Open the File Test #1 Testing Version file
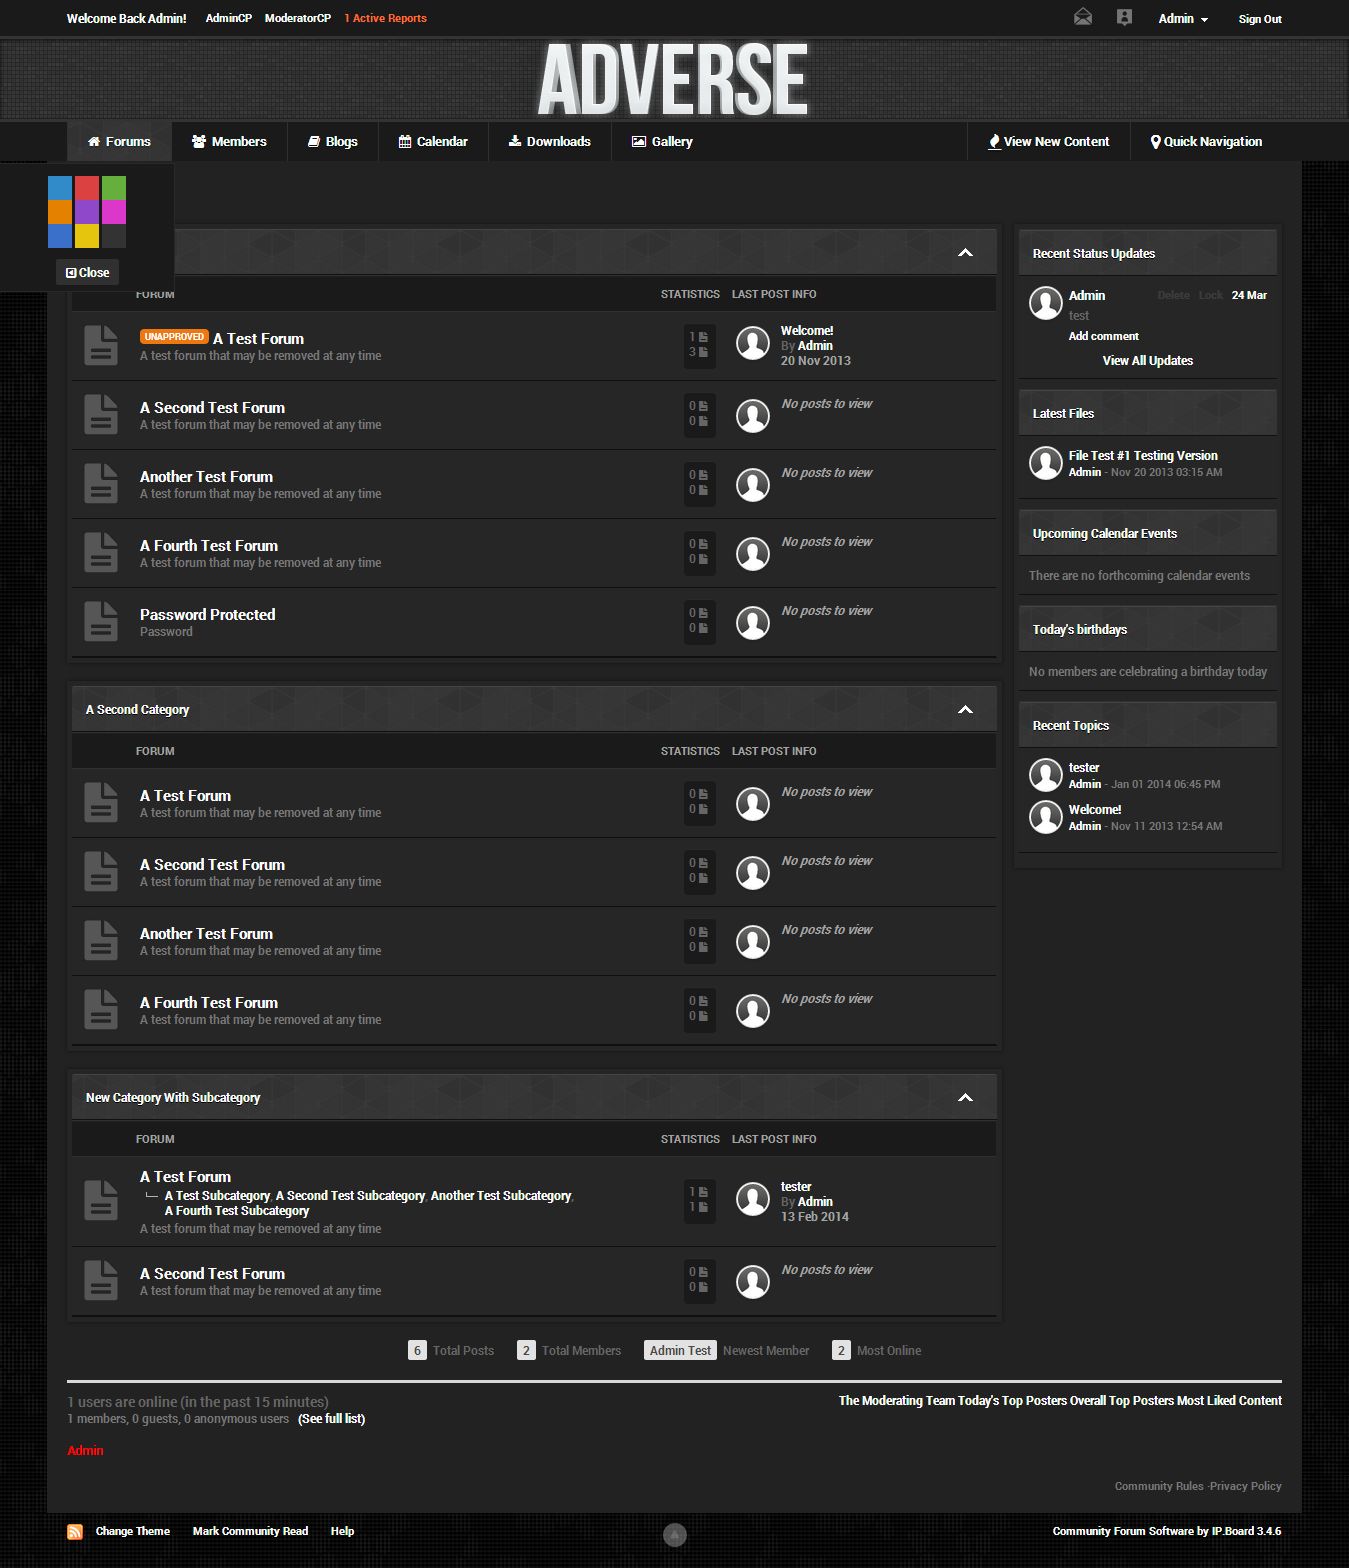The height and width of the screenshot is (1568, 1349). coord(1143,455)
